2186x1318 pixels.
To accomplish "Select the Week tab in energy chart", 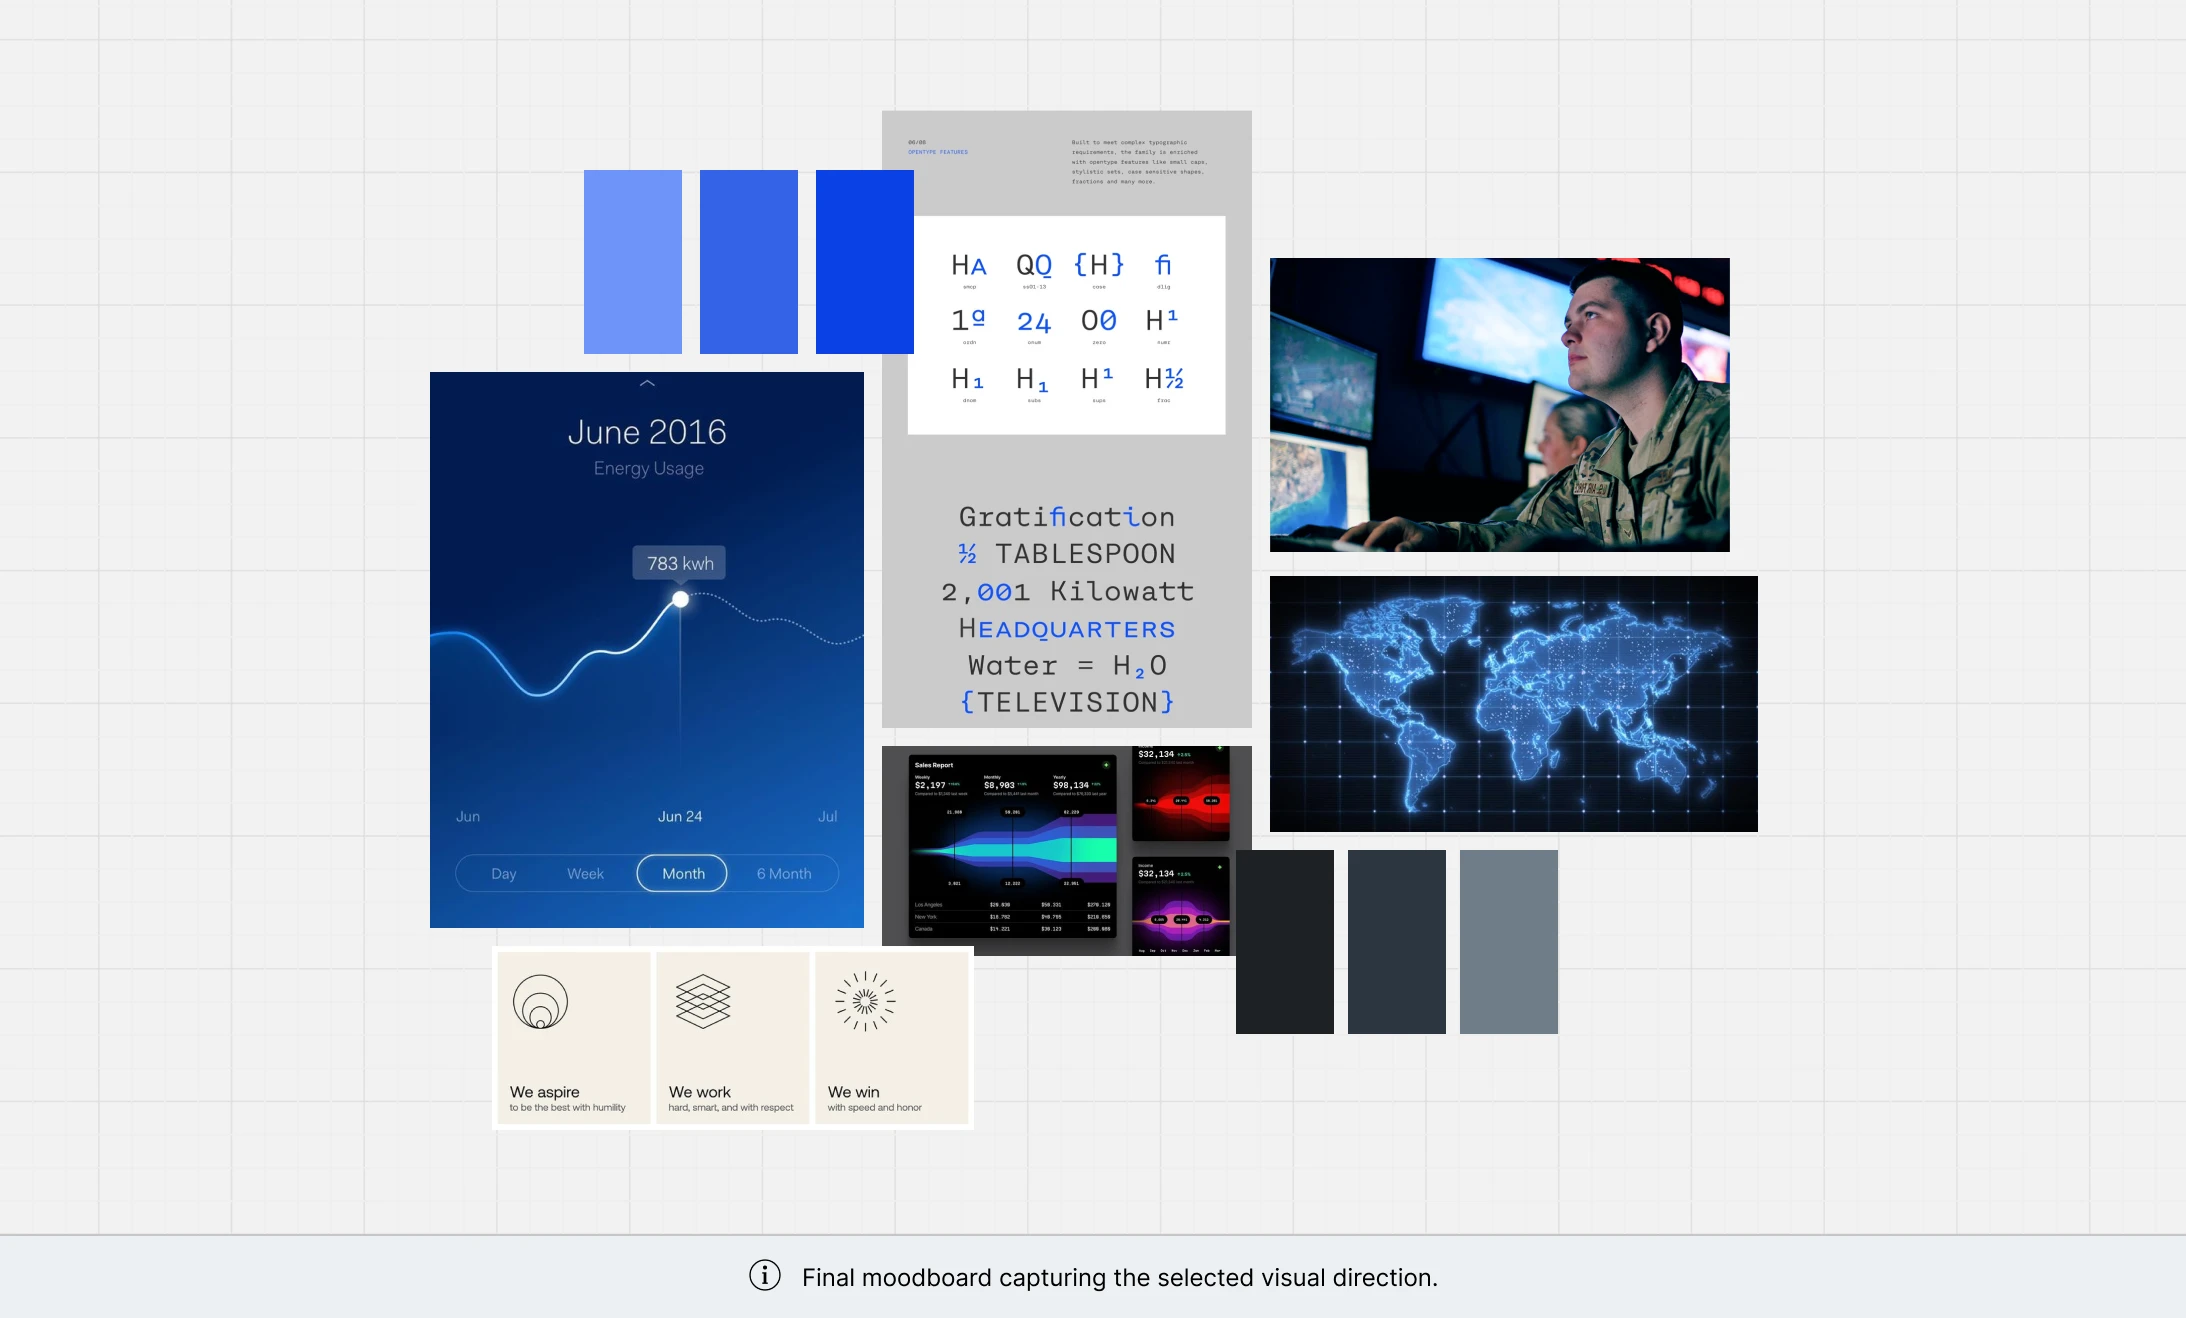I will [x=585, y=873].
